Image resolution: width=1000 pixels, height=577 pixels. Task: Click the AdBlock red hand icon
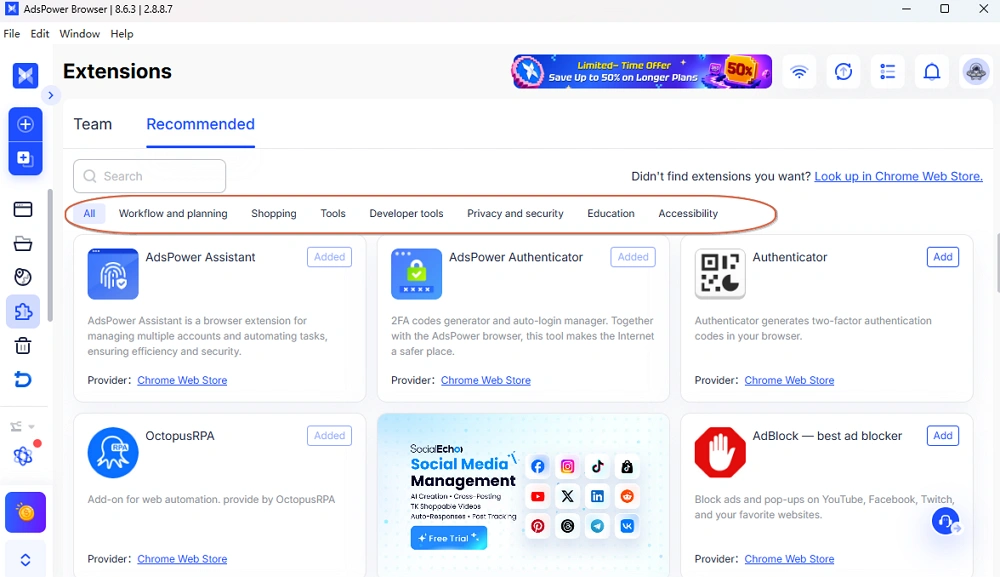pos(720,453)
